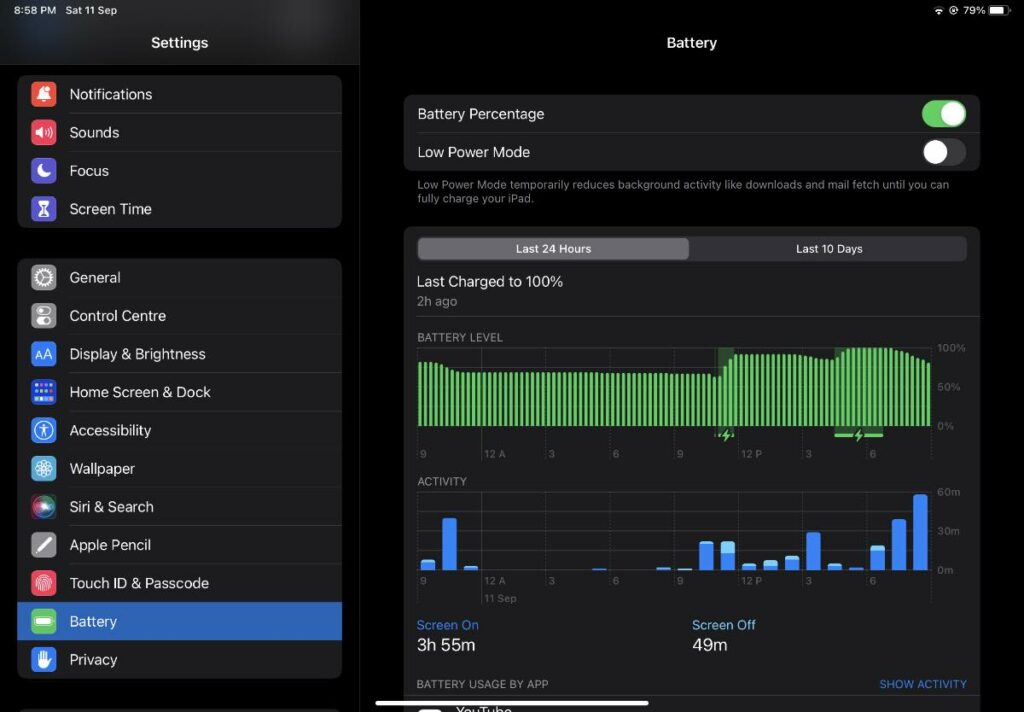Tap the Accessibility icon

(43, 430)
